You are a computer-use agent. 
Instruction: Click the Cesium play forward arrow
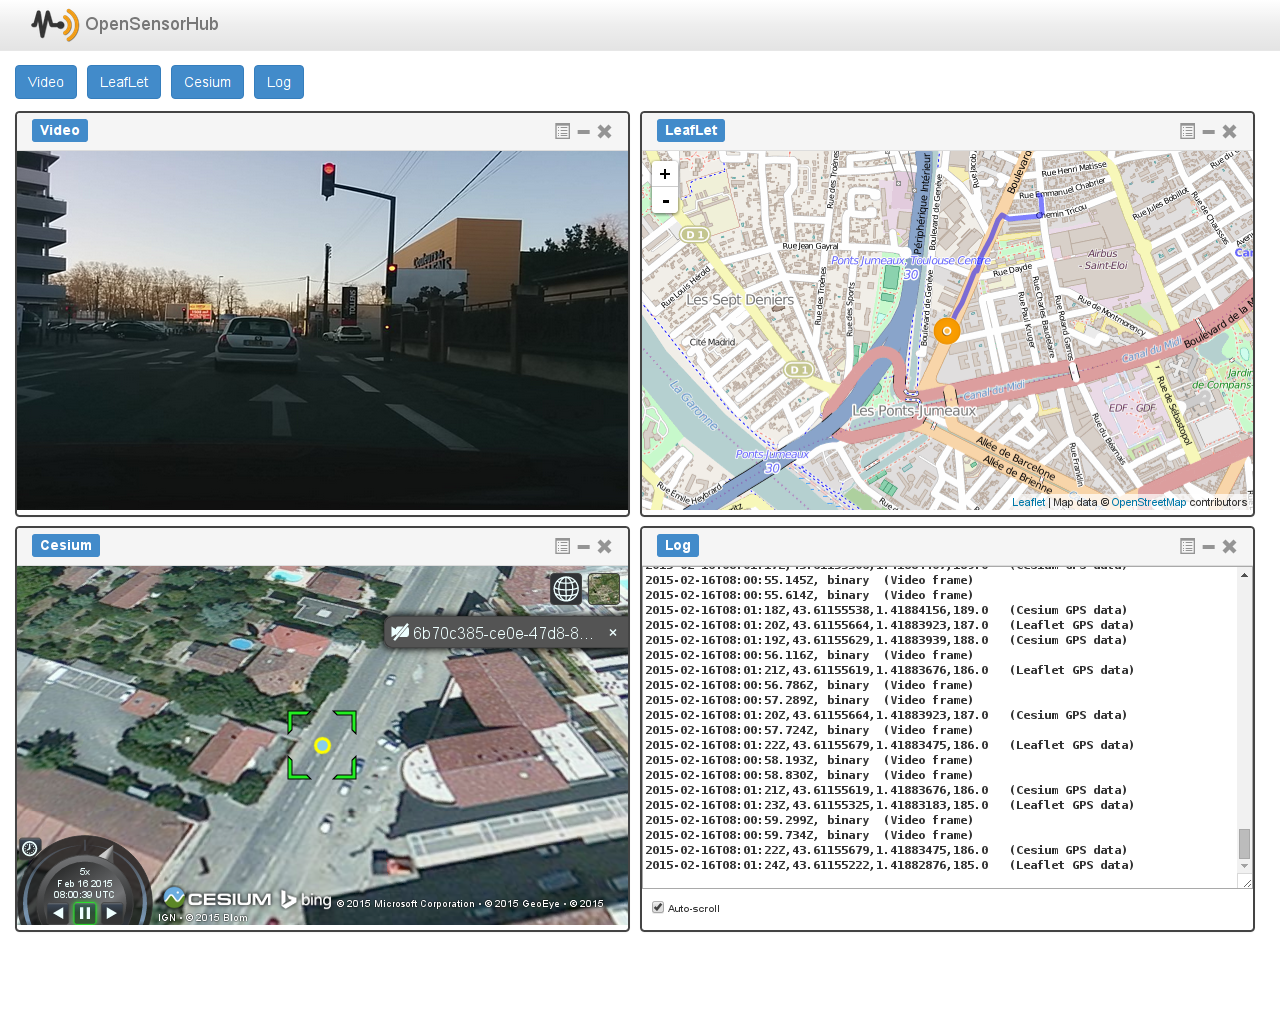pyautogui.click(x=112, y=912)
